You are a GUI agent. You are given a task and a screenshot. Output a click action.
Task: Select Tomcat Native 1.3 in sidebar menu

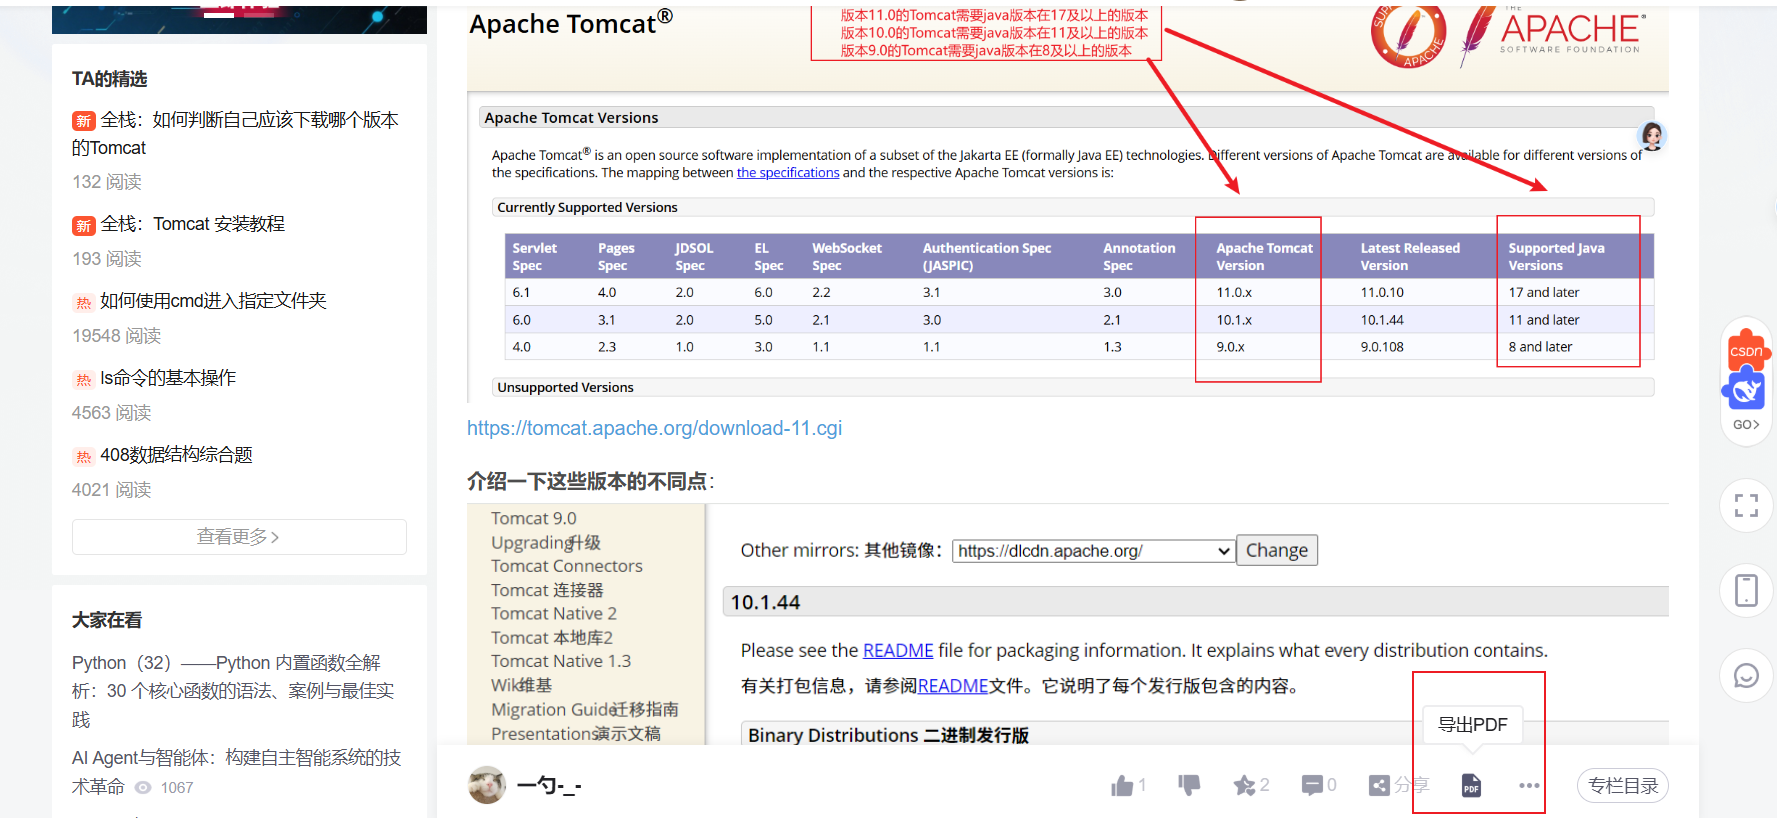[561, 661]
